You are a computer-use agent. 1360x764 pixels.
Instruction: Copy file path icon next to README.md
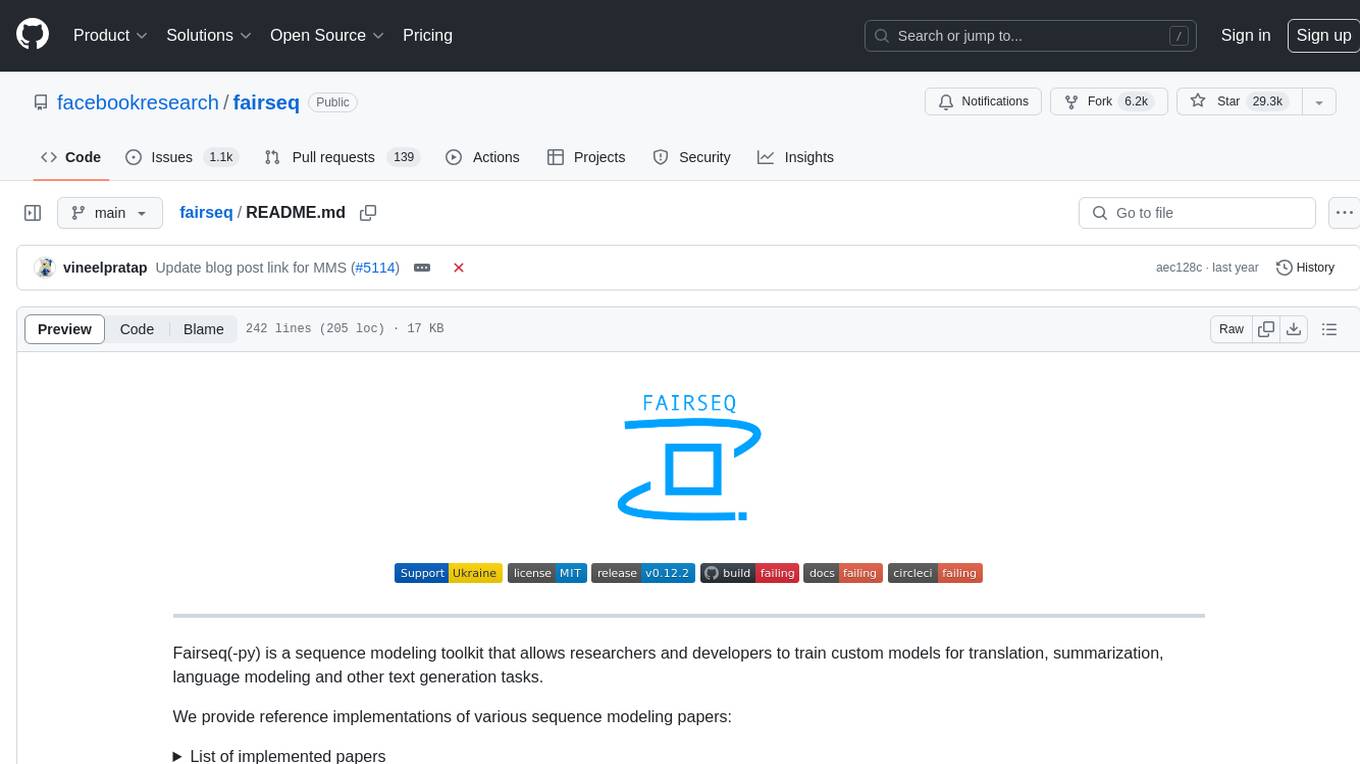coord(368,213)
